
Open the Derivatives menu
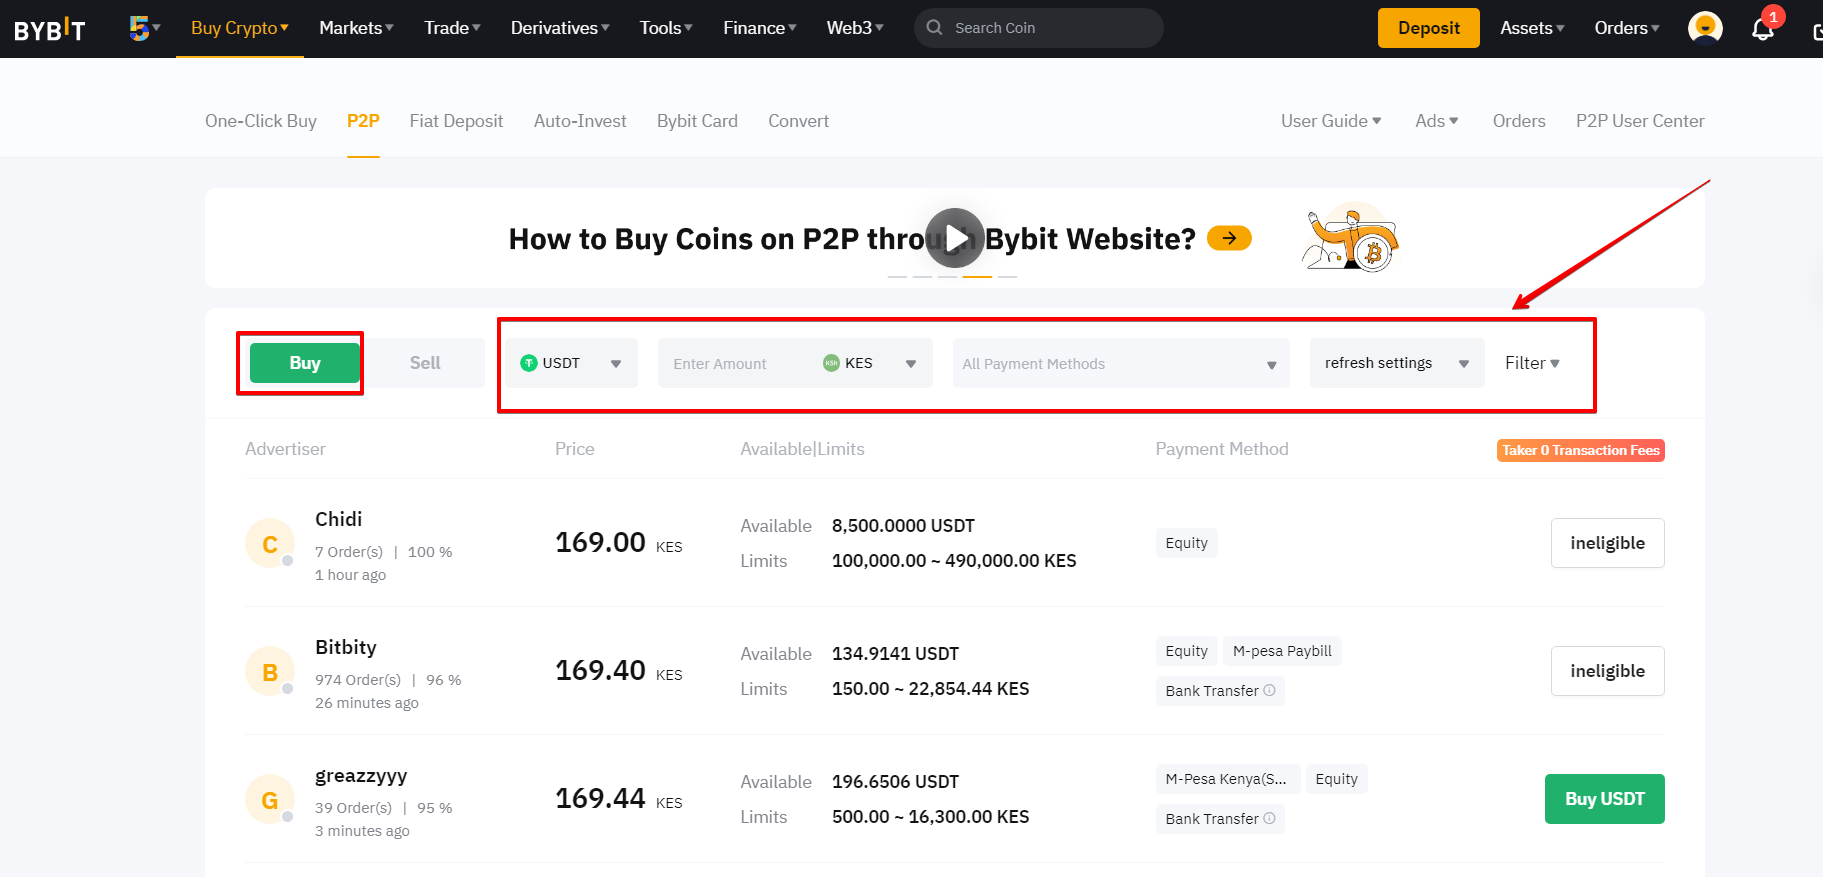pos(560,28)
